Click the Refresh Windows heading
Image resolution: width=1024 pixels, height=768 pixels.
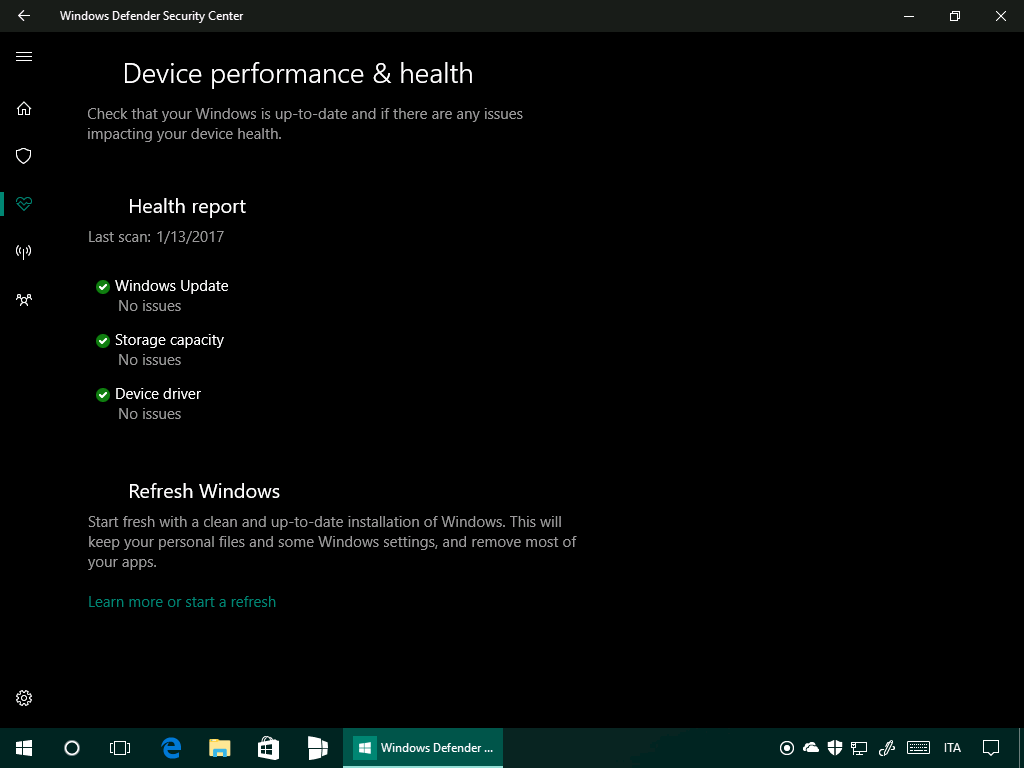(x=204, y=491)
